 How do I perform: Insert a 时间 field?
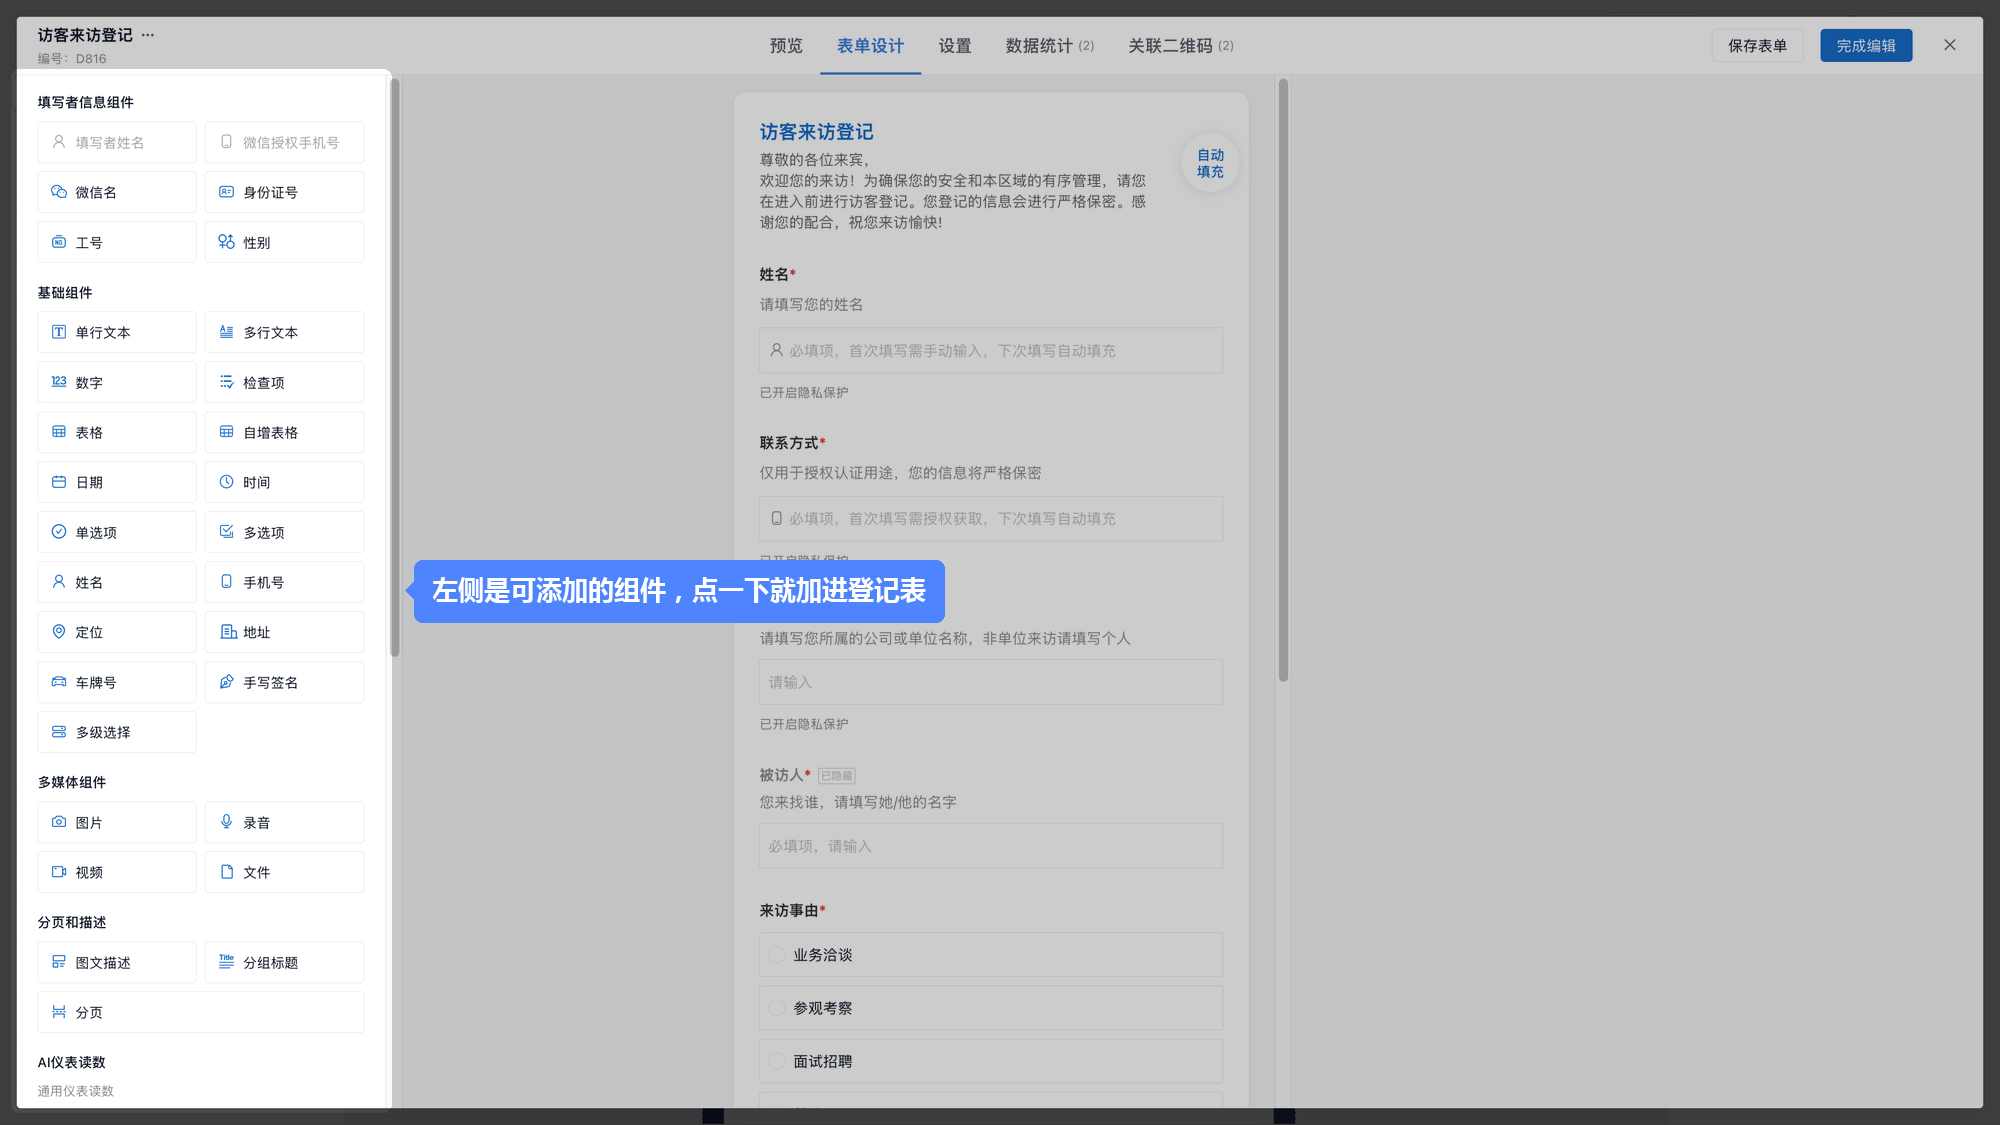[x=284, y=482]
